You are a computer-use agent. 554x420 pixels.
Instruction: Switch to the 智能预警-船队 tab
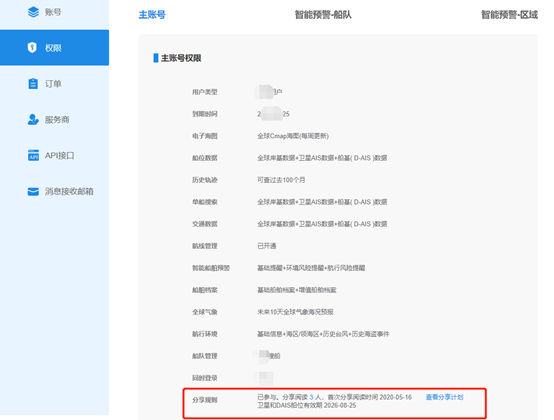(323, 15)
